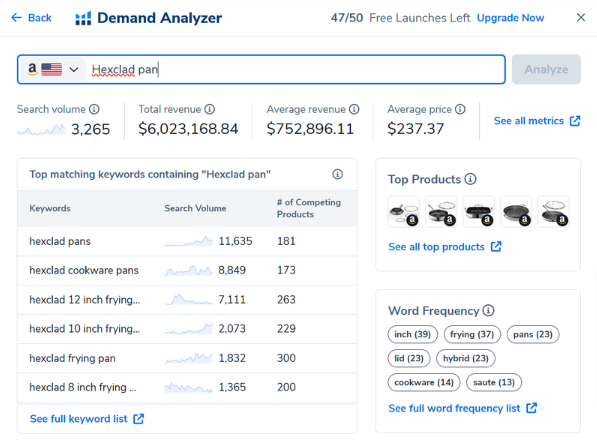Screen dimensions: 597x442
Task: Click the lid (23) word chip
Action: point(409,358)
